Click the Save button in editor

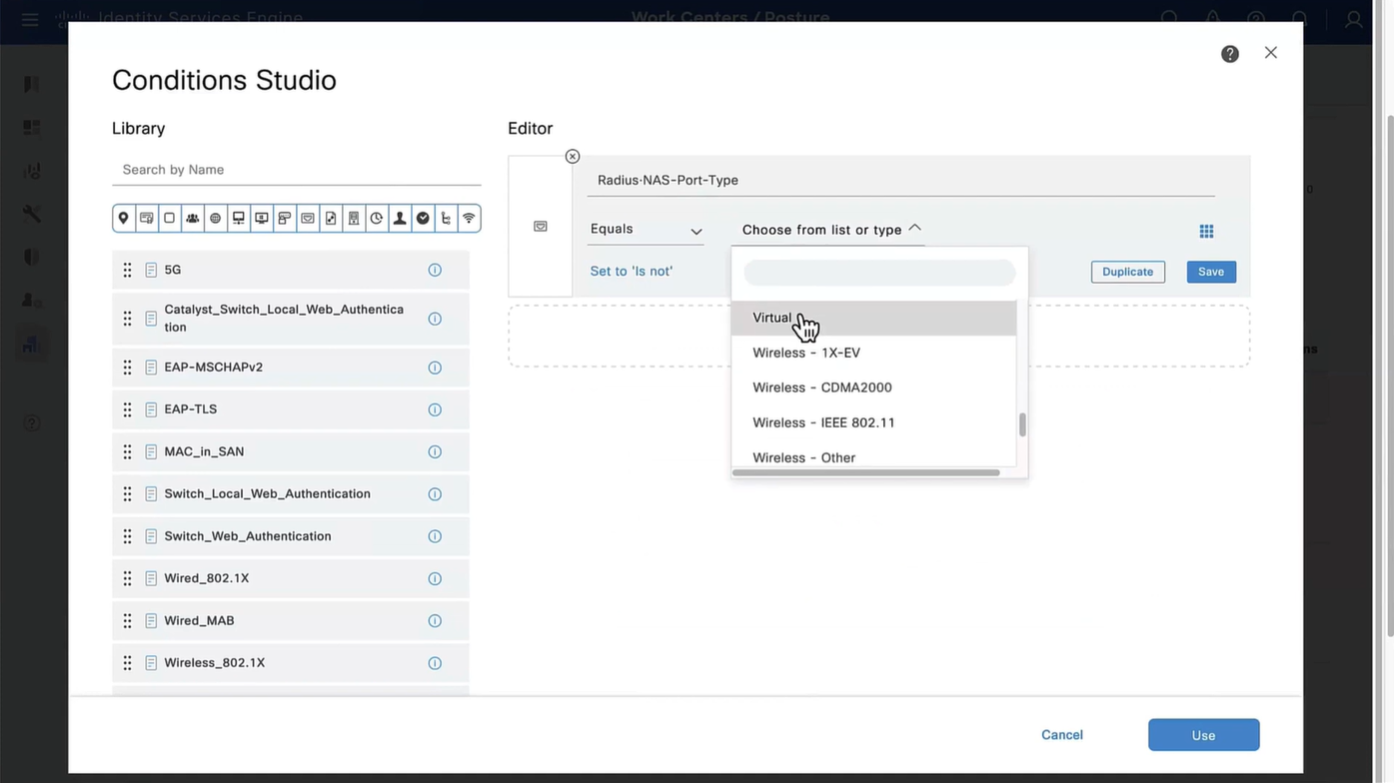tap(1210, 272)
